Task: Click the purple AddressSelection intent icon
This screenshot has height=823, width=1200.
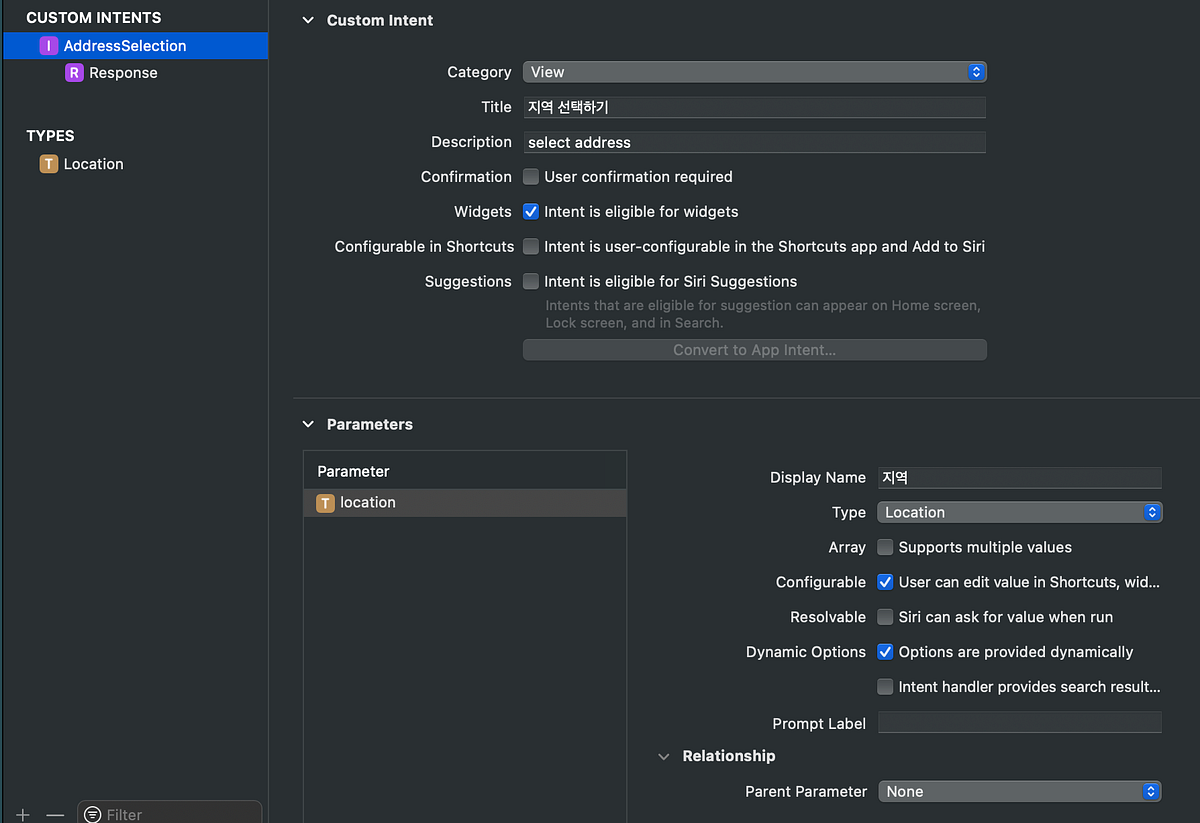Action: [48, 46]
